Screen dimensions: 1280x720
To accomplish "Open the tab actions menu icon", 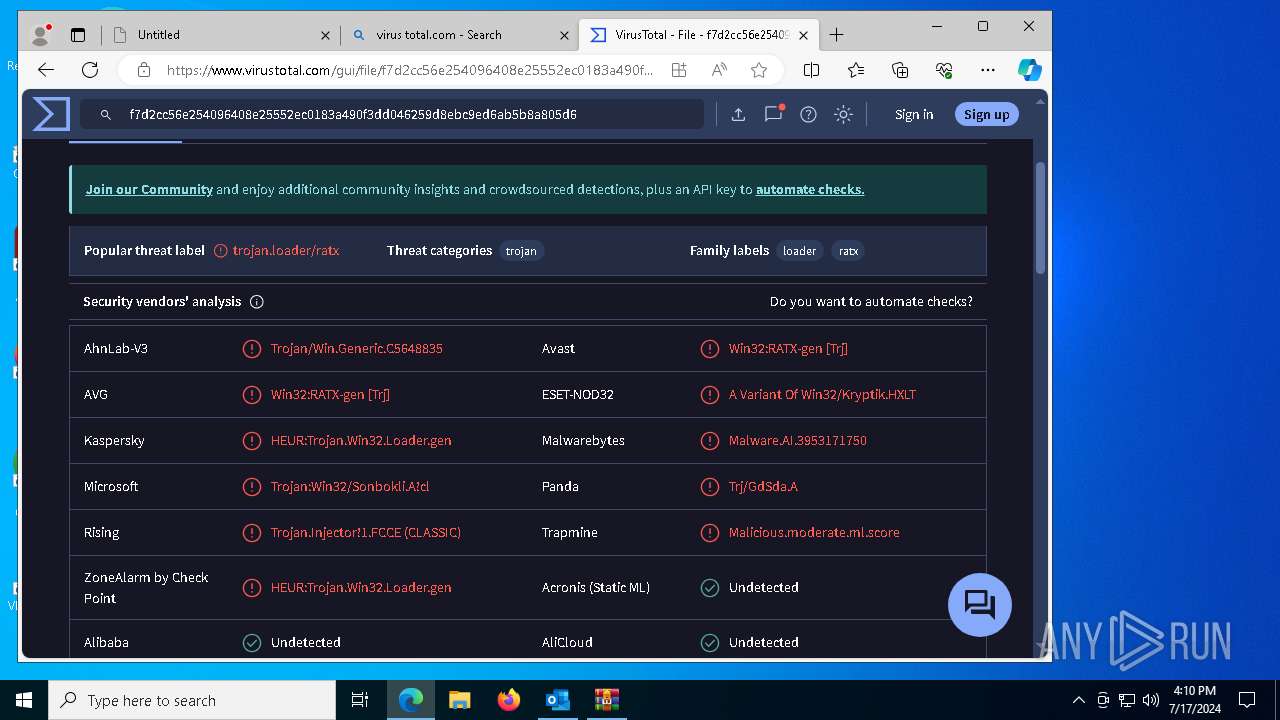I will tap(78, 35).
